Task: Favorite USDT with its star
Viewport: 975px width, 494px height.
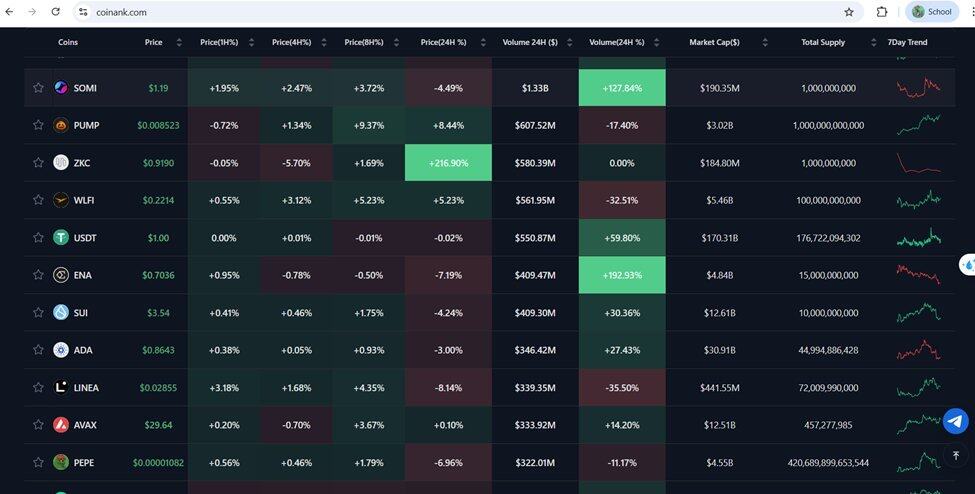Action: click(38, 237)
